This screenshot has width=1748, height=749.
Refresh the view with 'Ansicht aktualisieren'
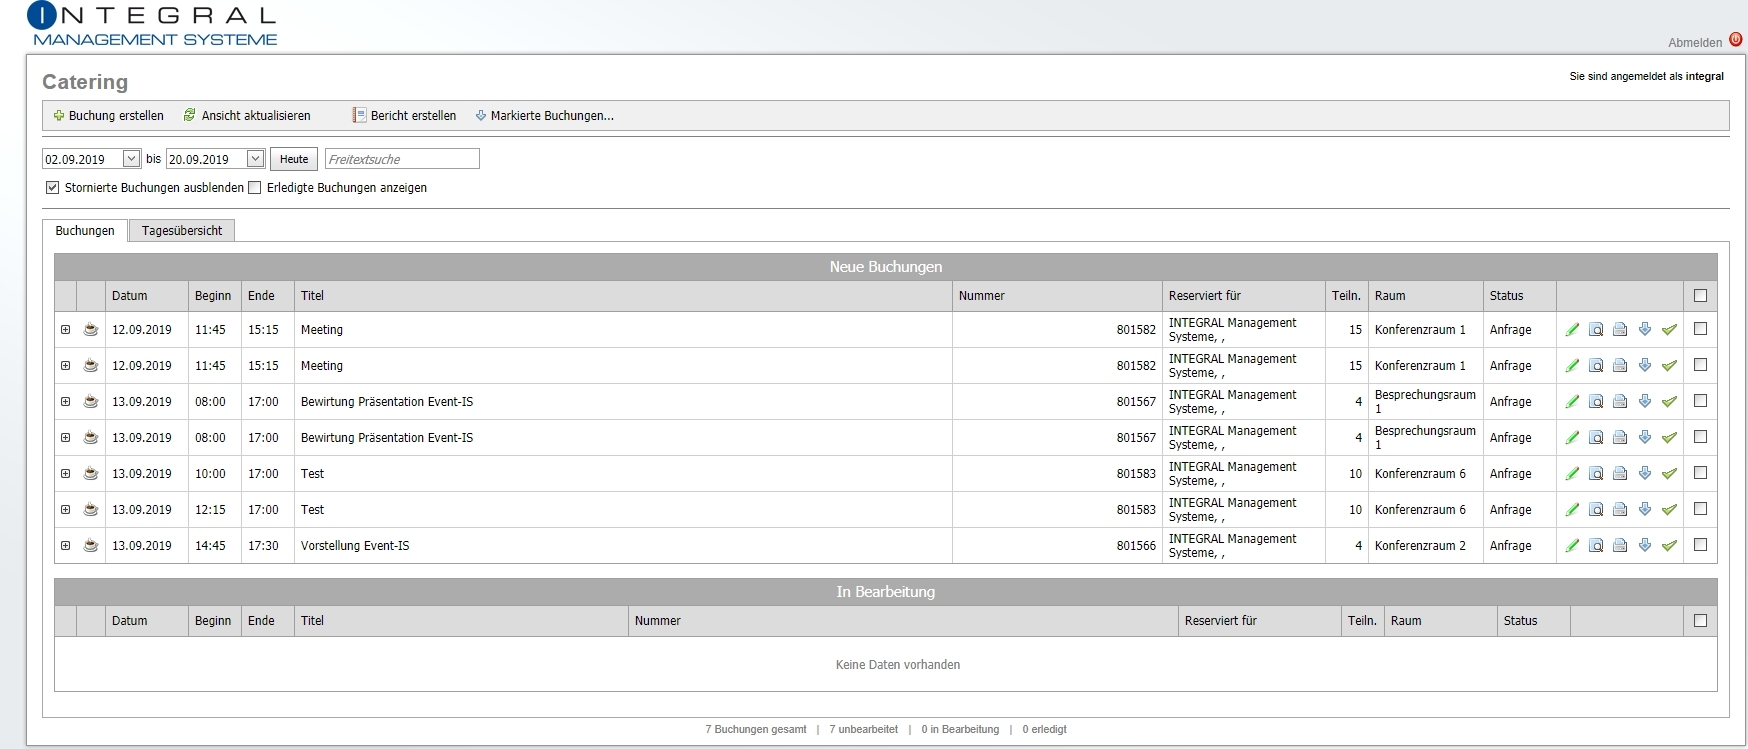click(247, 116)
